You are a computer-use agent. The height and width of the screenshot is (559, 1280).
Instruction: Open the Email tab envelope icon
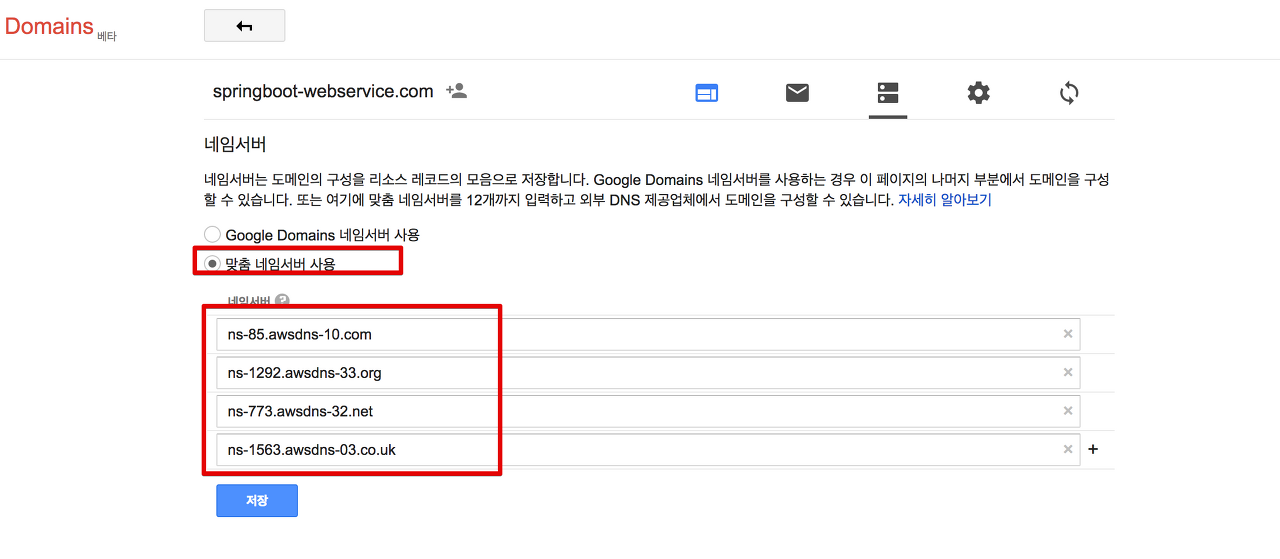(x=797, y=93)
